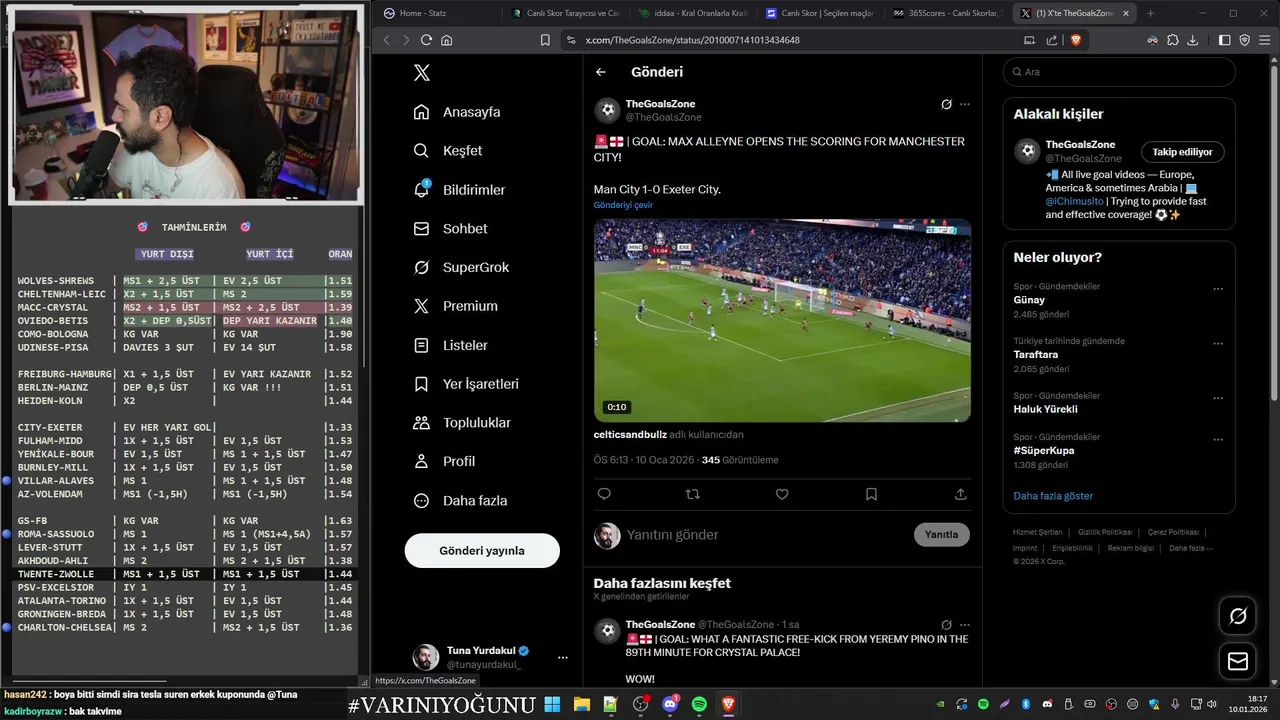Open options for Günay trend
This screenshot has height=720, width=1280.
(1218, 289)
